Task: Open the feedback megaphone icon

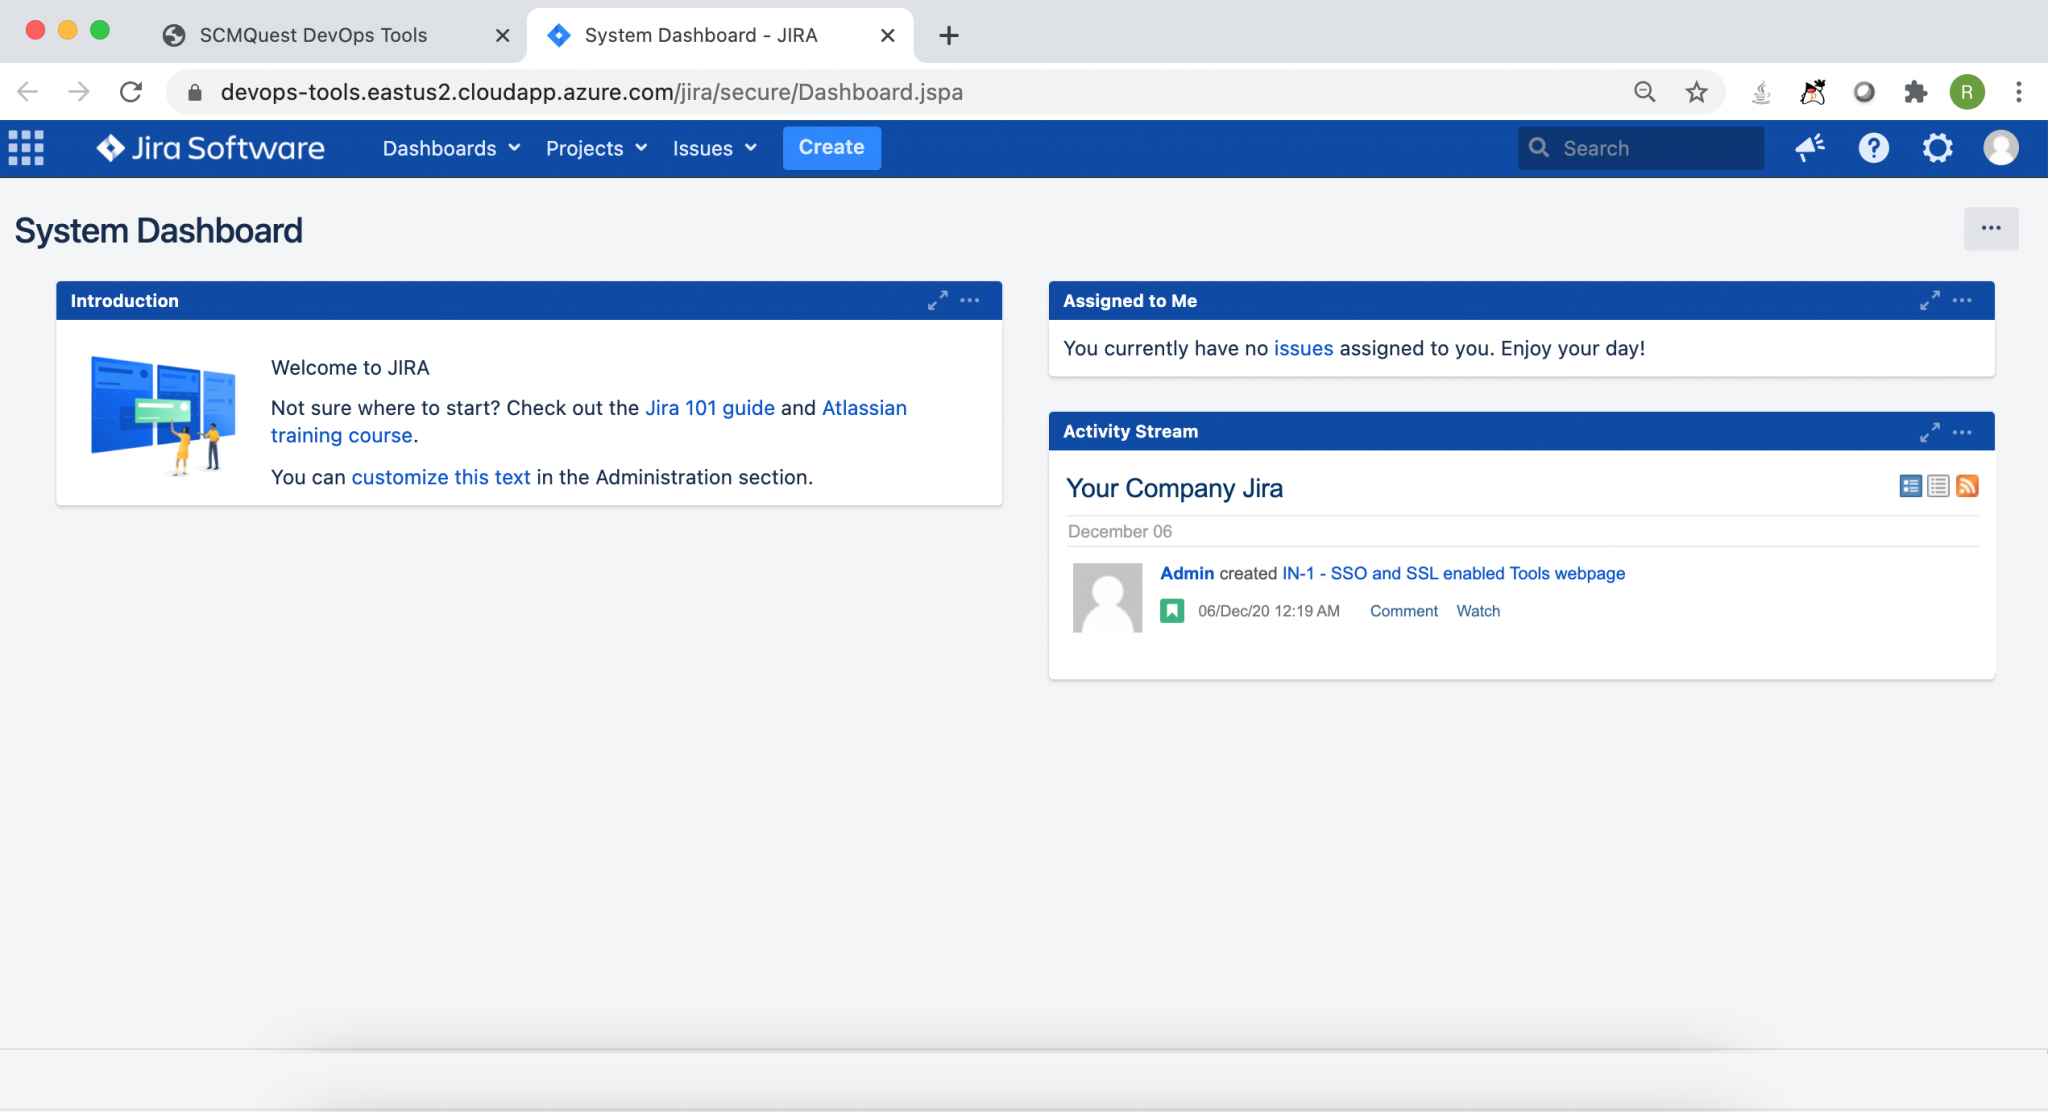Action: click(1809, 147)
